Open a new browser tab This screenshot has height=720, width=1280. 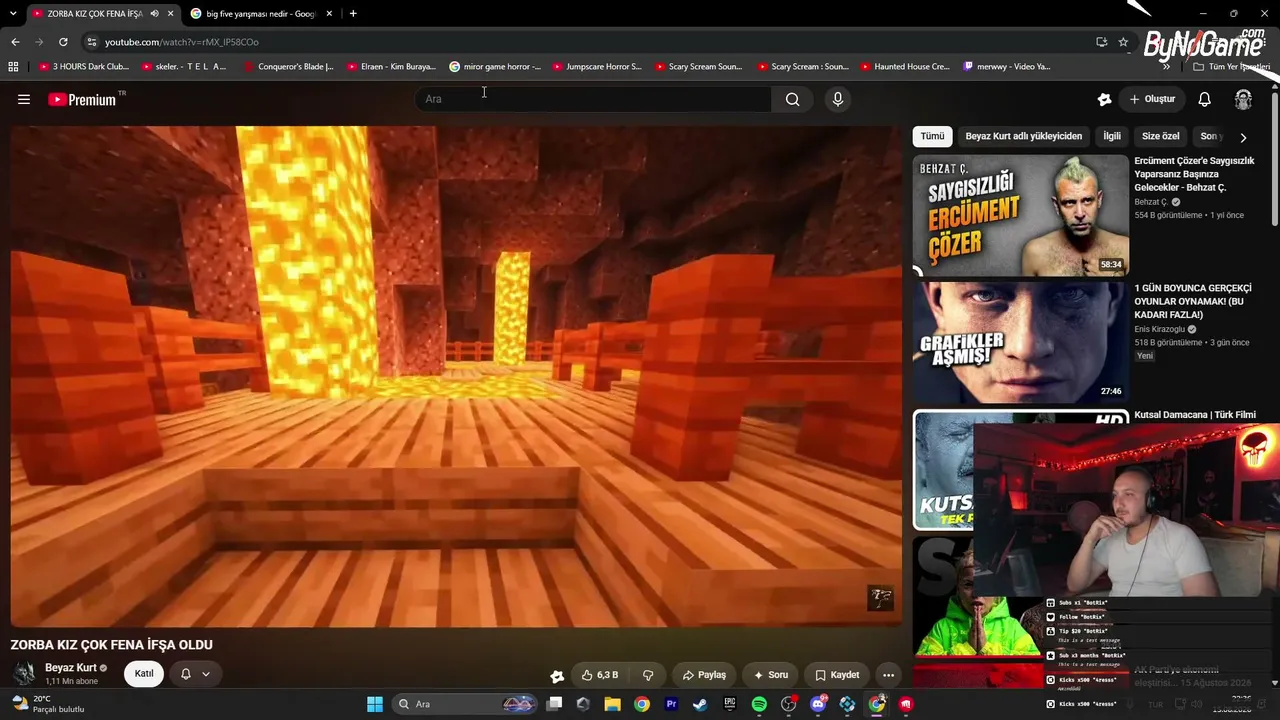[353, 14]
